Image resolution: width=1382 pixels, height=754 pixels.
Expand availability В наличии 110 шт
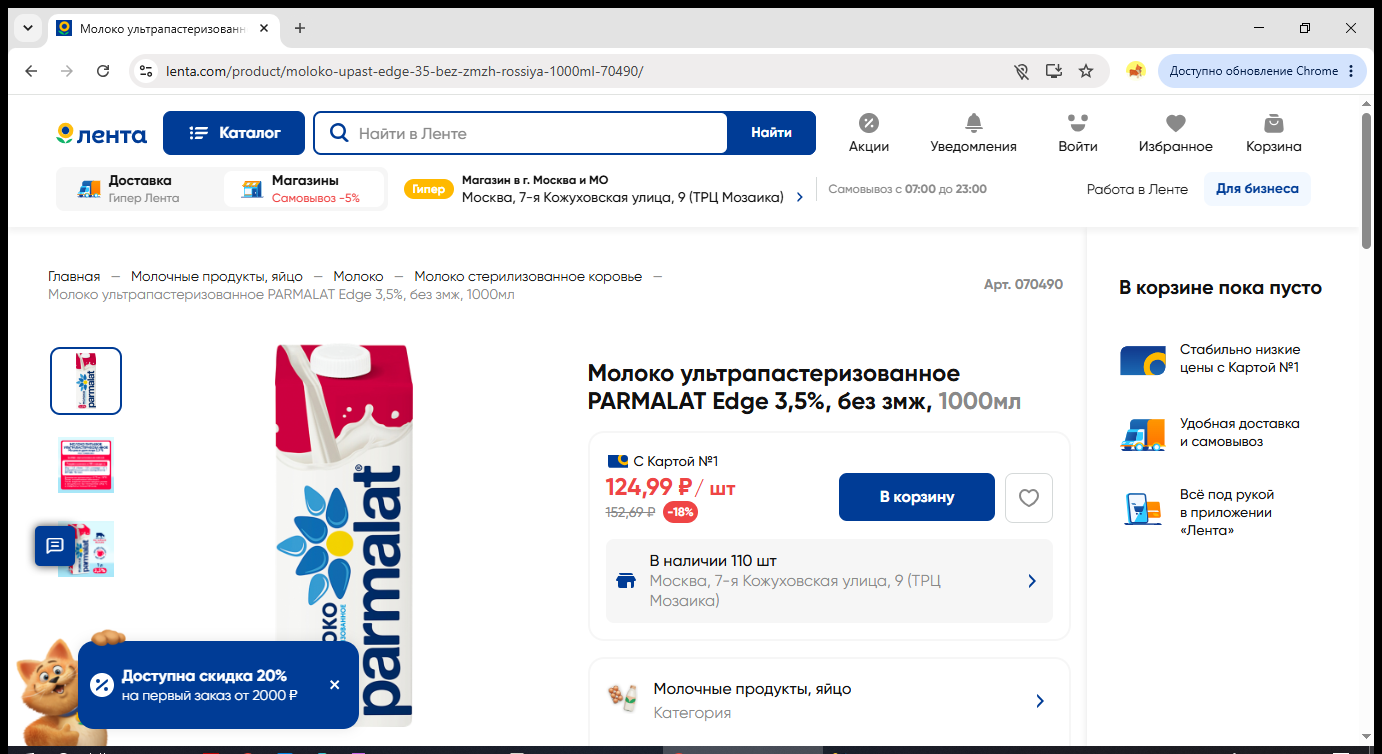point(829,581)
